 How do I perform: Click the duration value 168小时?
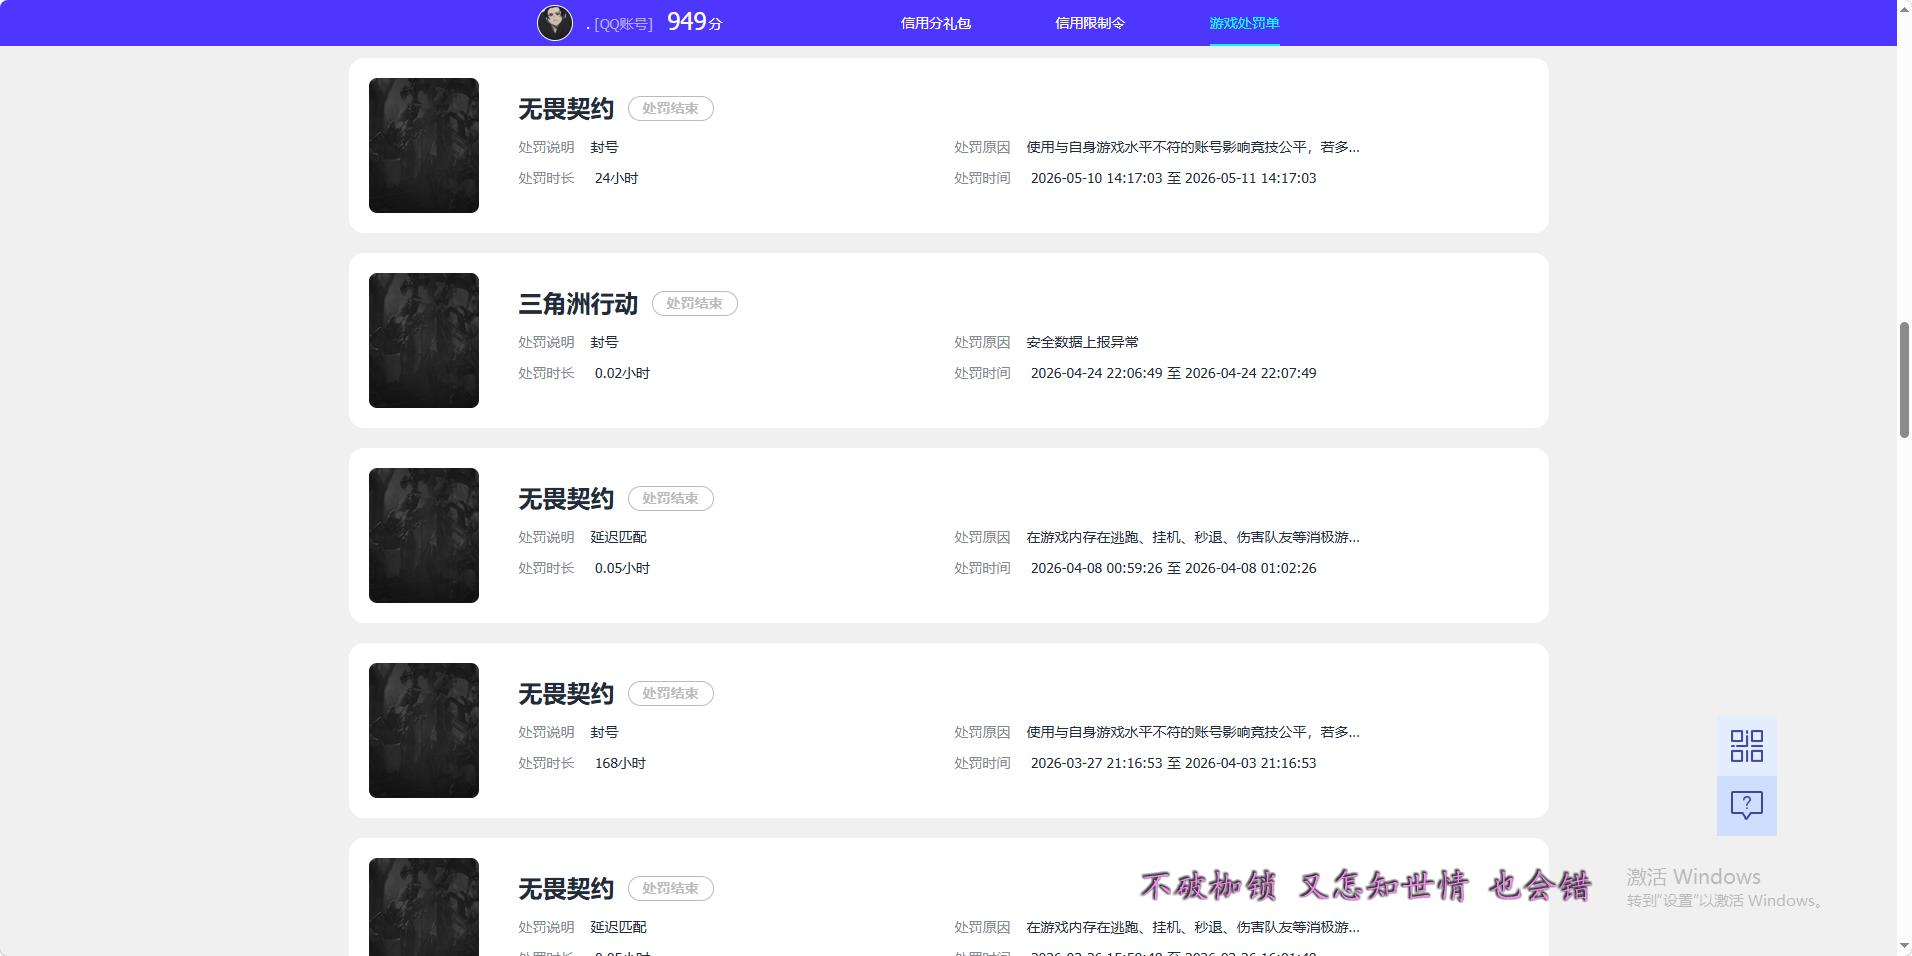tap(620, 763)
